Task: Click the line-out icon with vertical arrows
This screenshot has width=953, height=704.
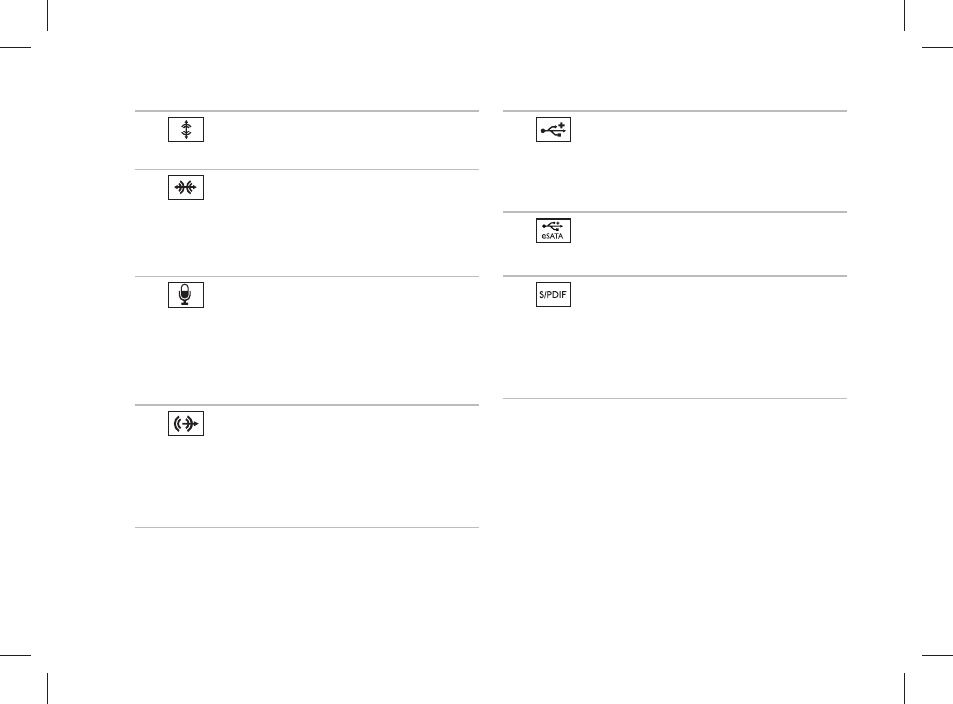Action: [x=186, y=129]
